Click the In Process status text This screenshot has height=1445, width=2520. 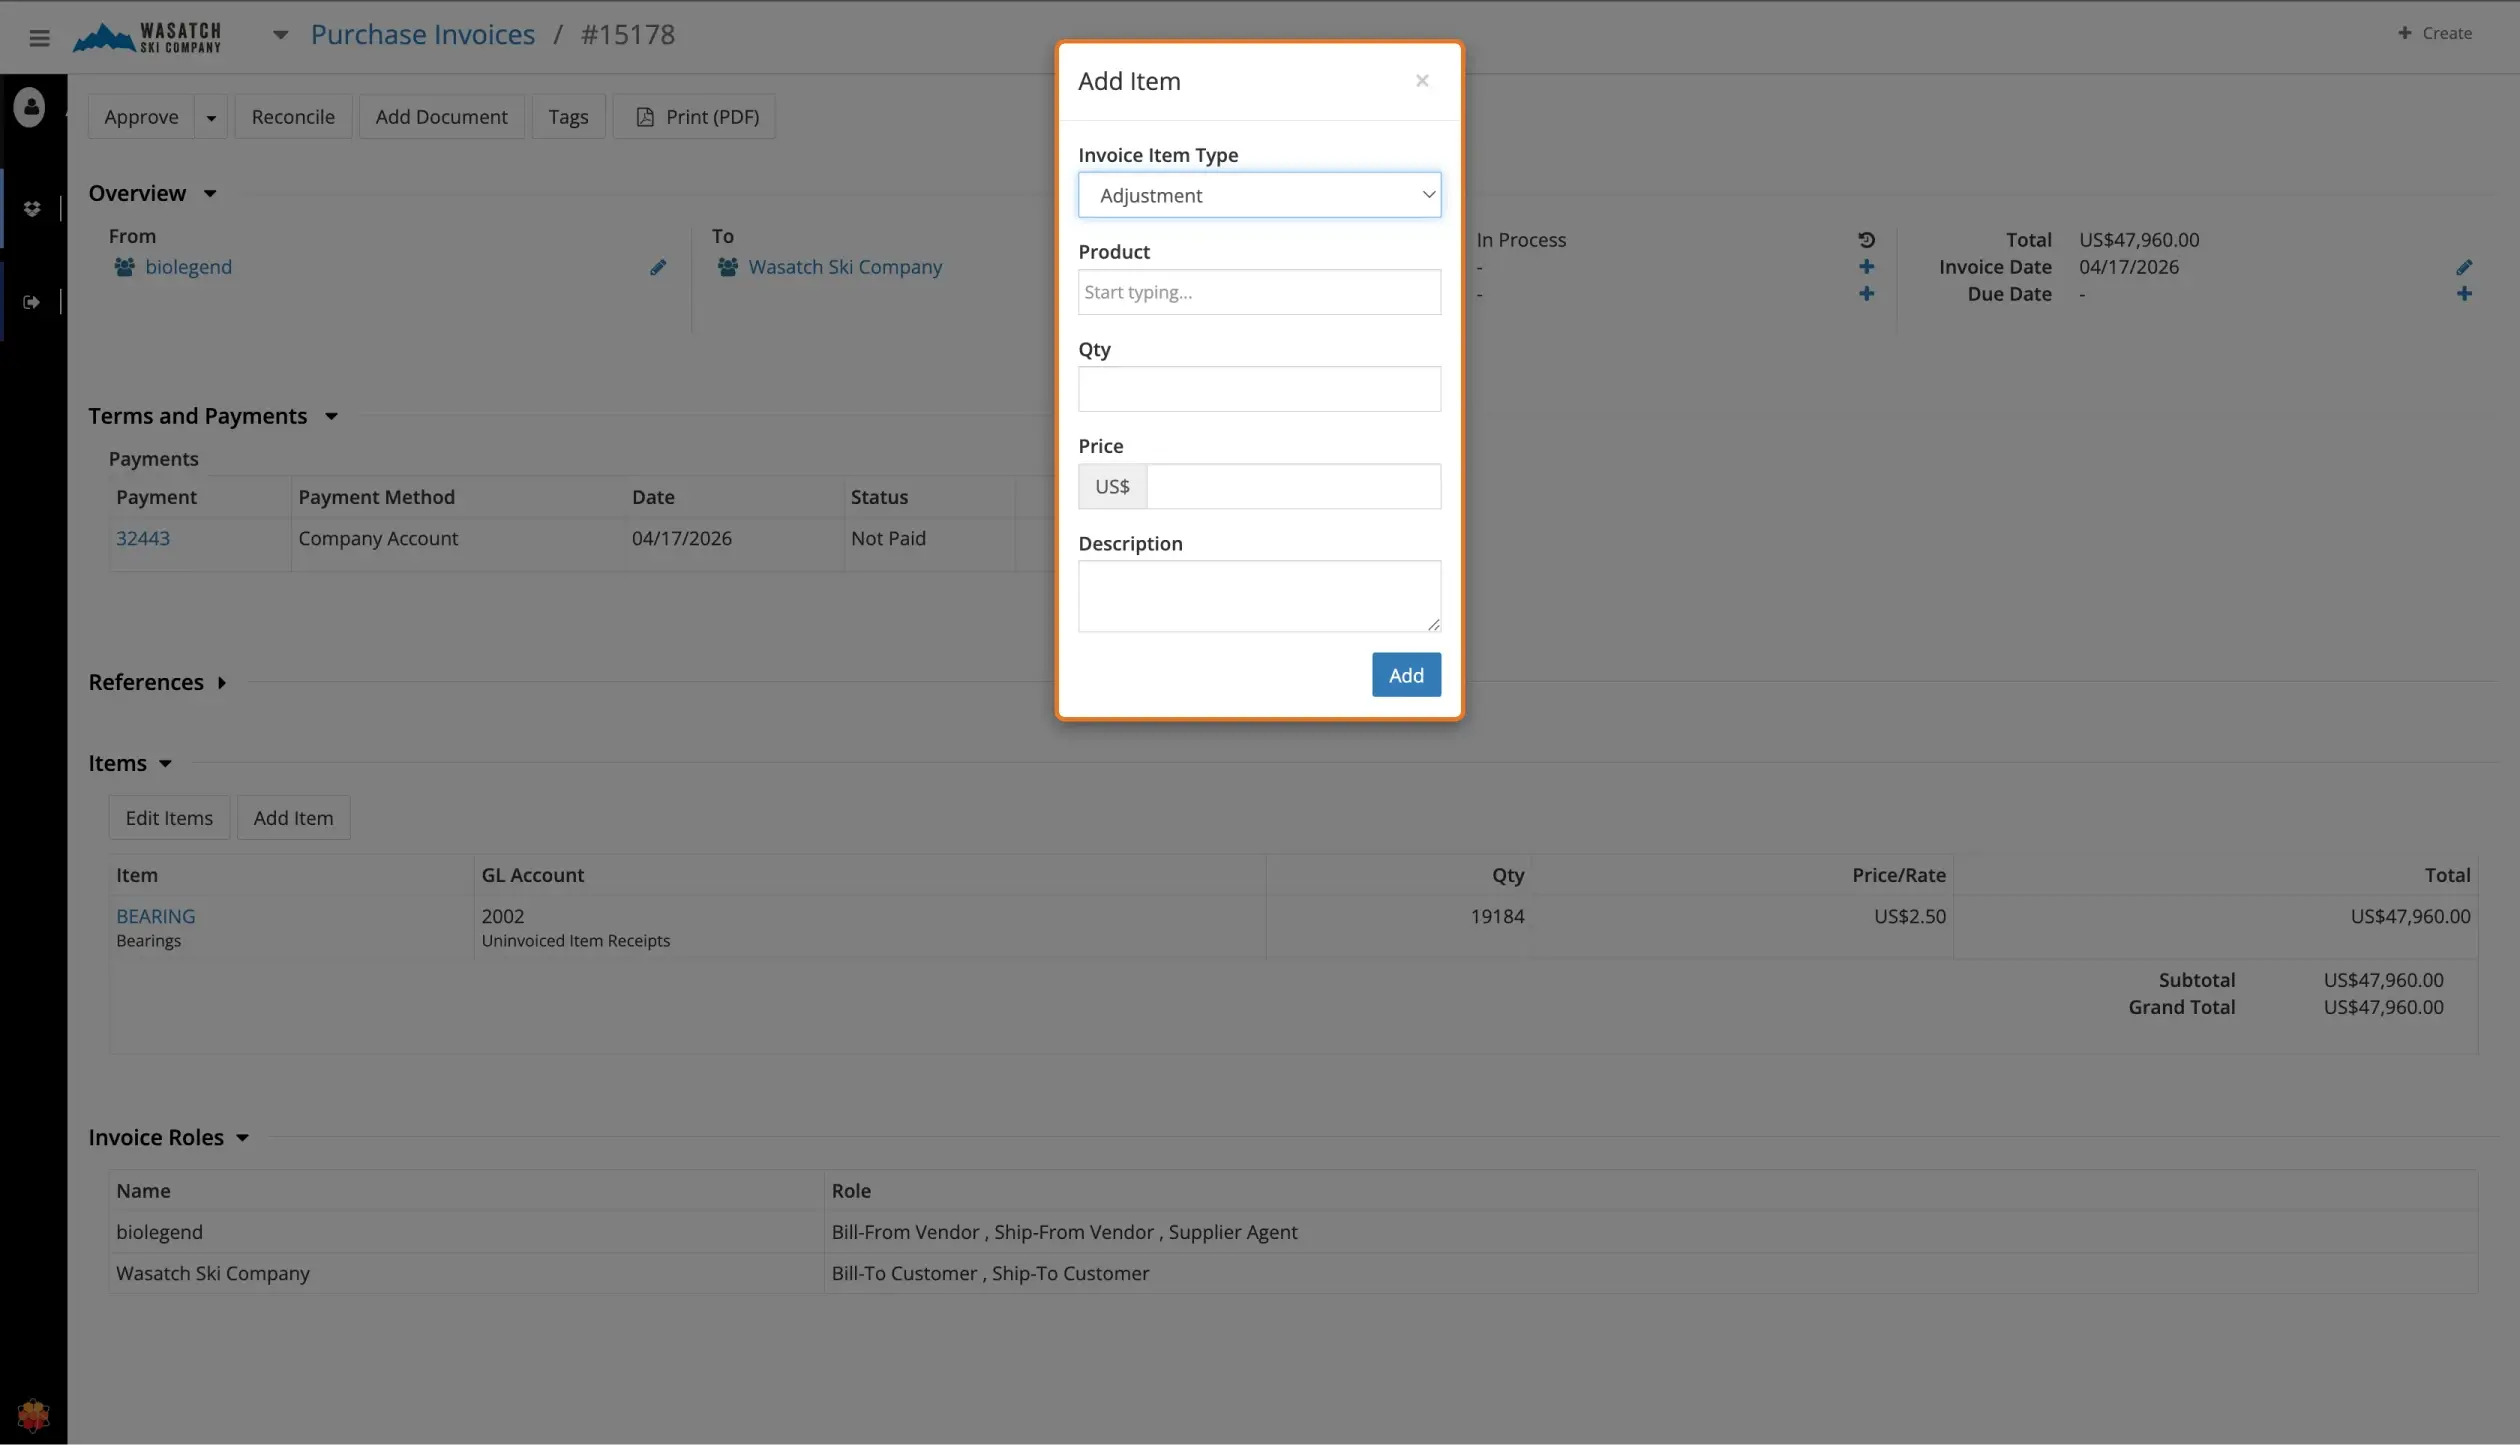(x=1521, y=240)
